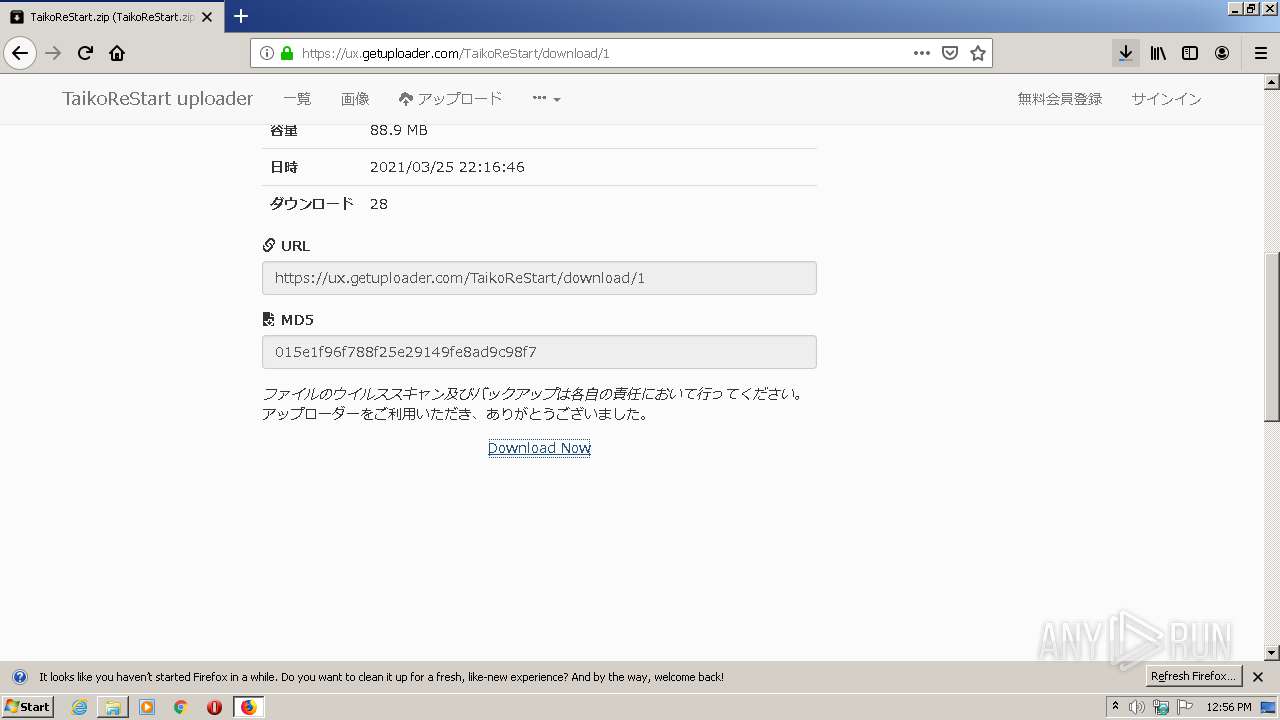
Task: Show hidden system tray icons
Action: pos(1115,707)
